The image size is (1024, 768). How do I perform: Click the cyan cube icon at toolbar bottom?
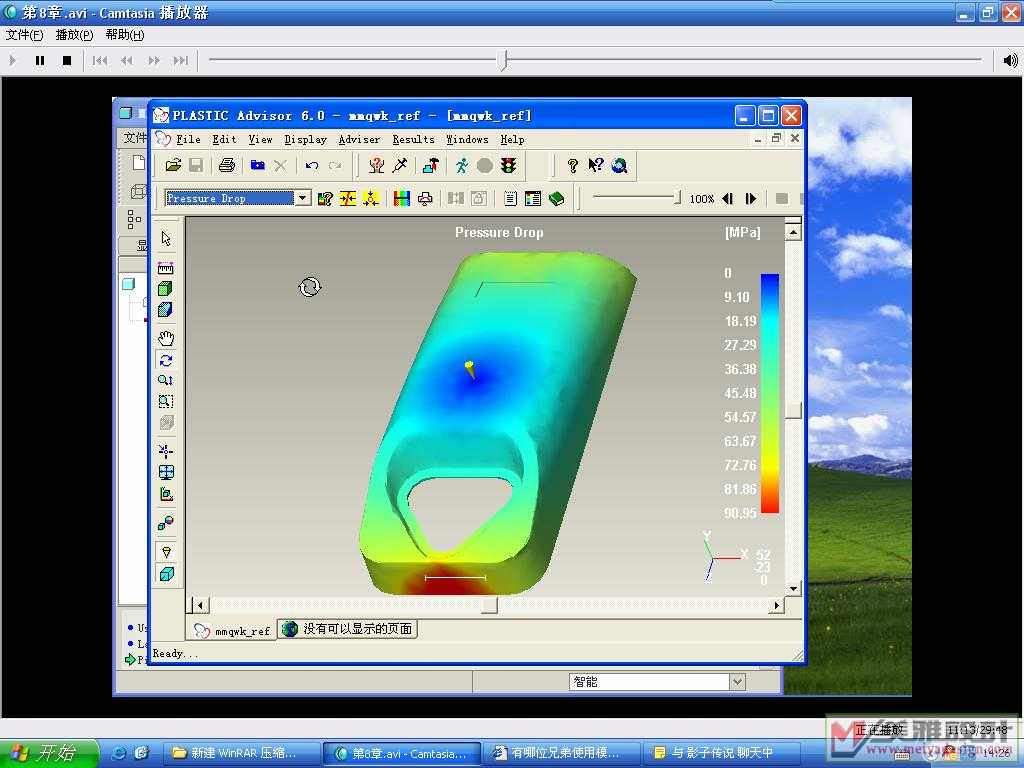coord(167,574)
